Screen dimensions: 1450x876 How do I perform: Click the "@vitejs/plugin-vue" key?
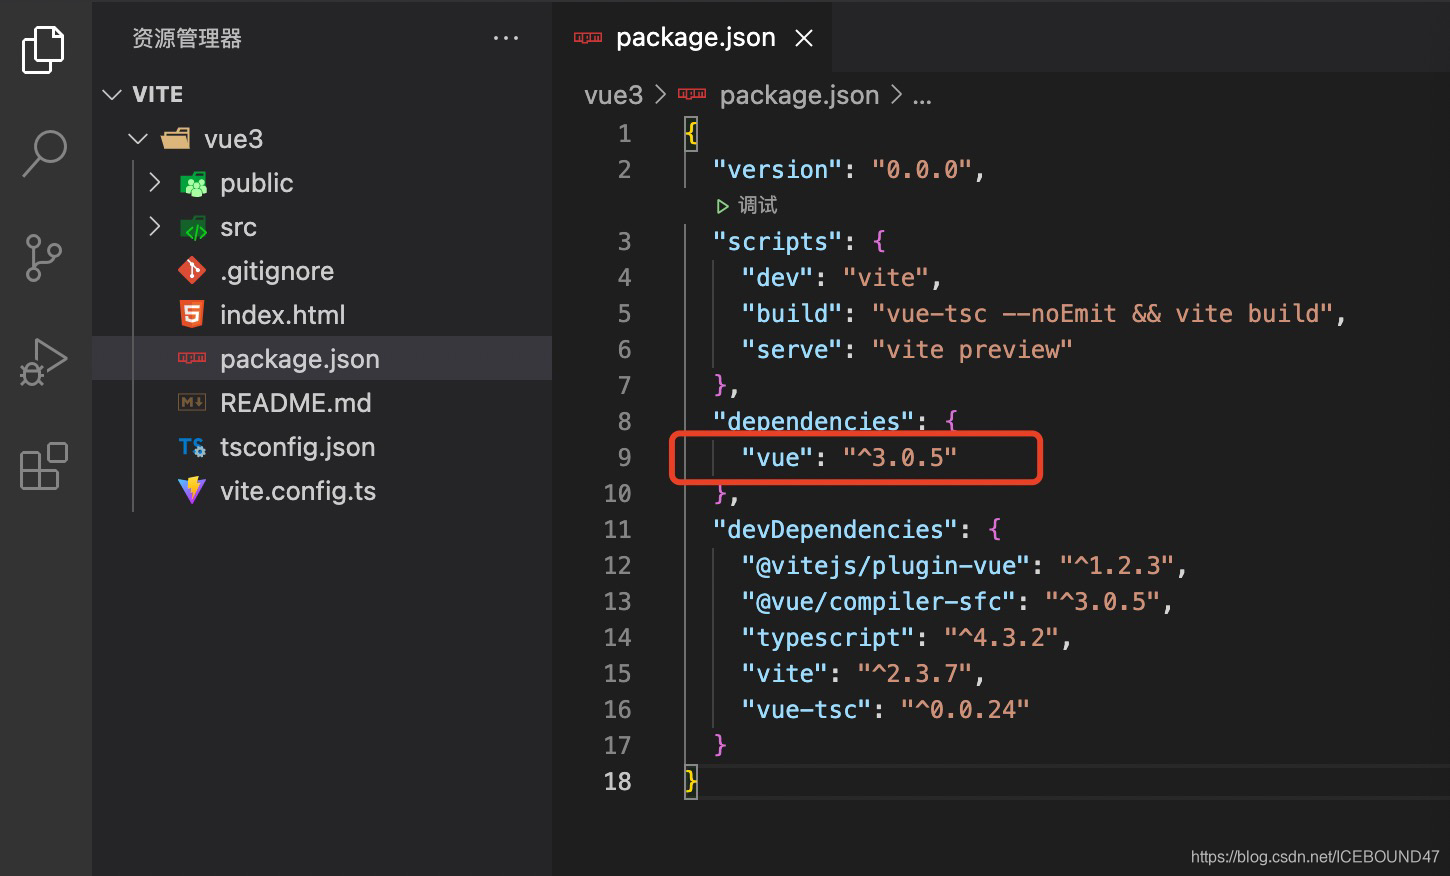[886, 565]
